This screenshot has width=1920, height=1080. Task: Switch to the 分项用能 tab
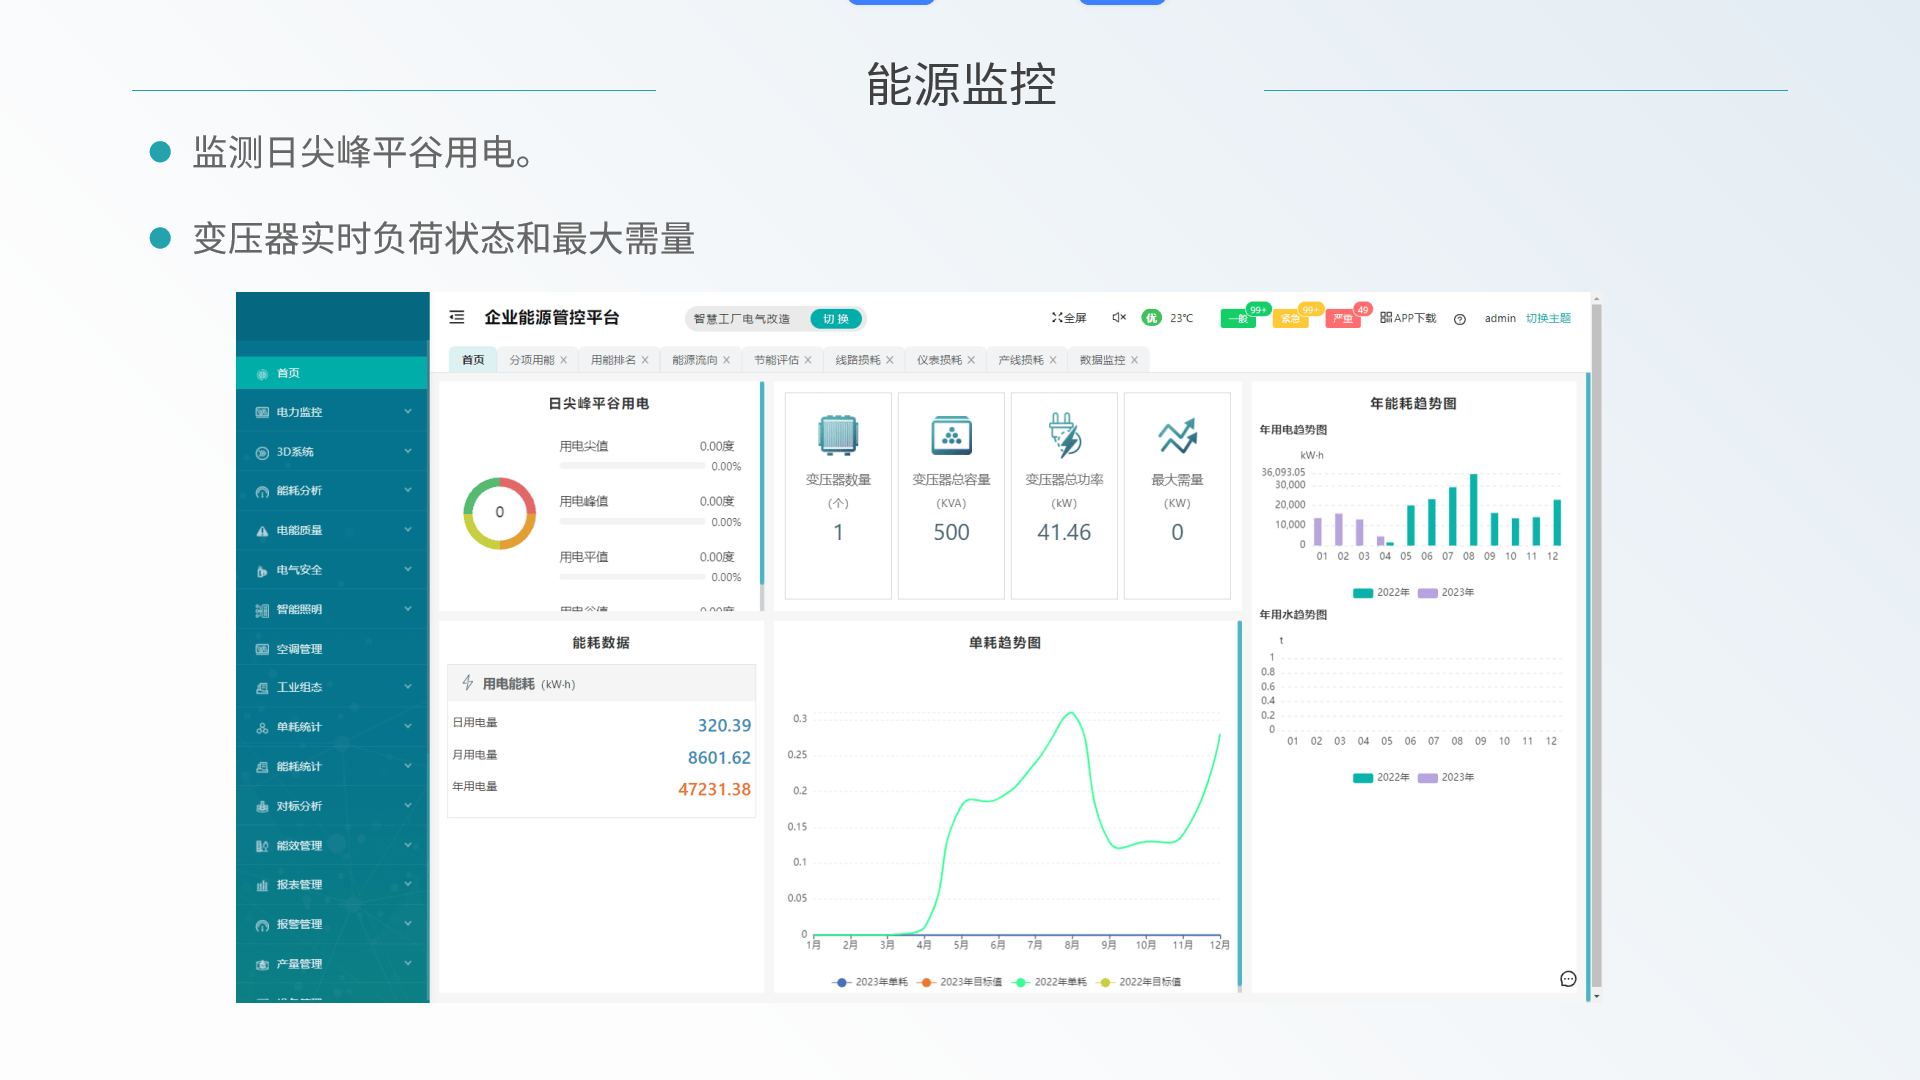[532, 359]
